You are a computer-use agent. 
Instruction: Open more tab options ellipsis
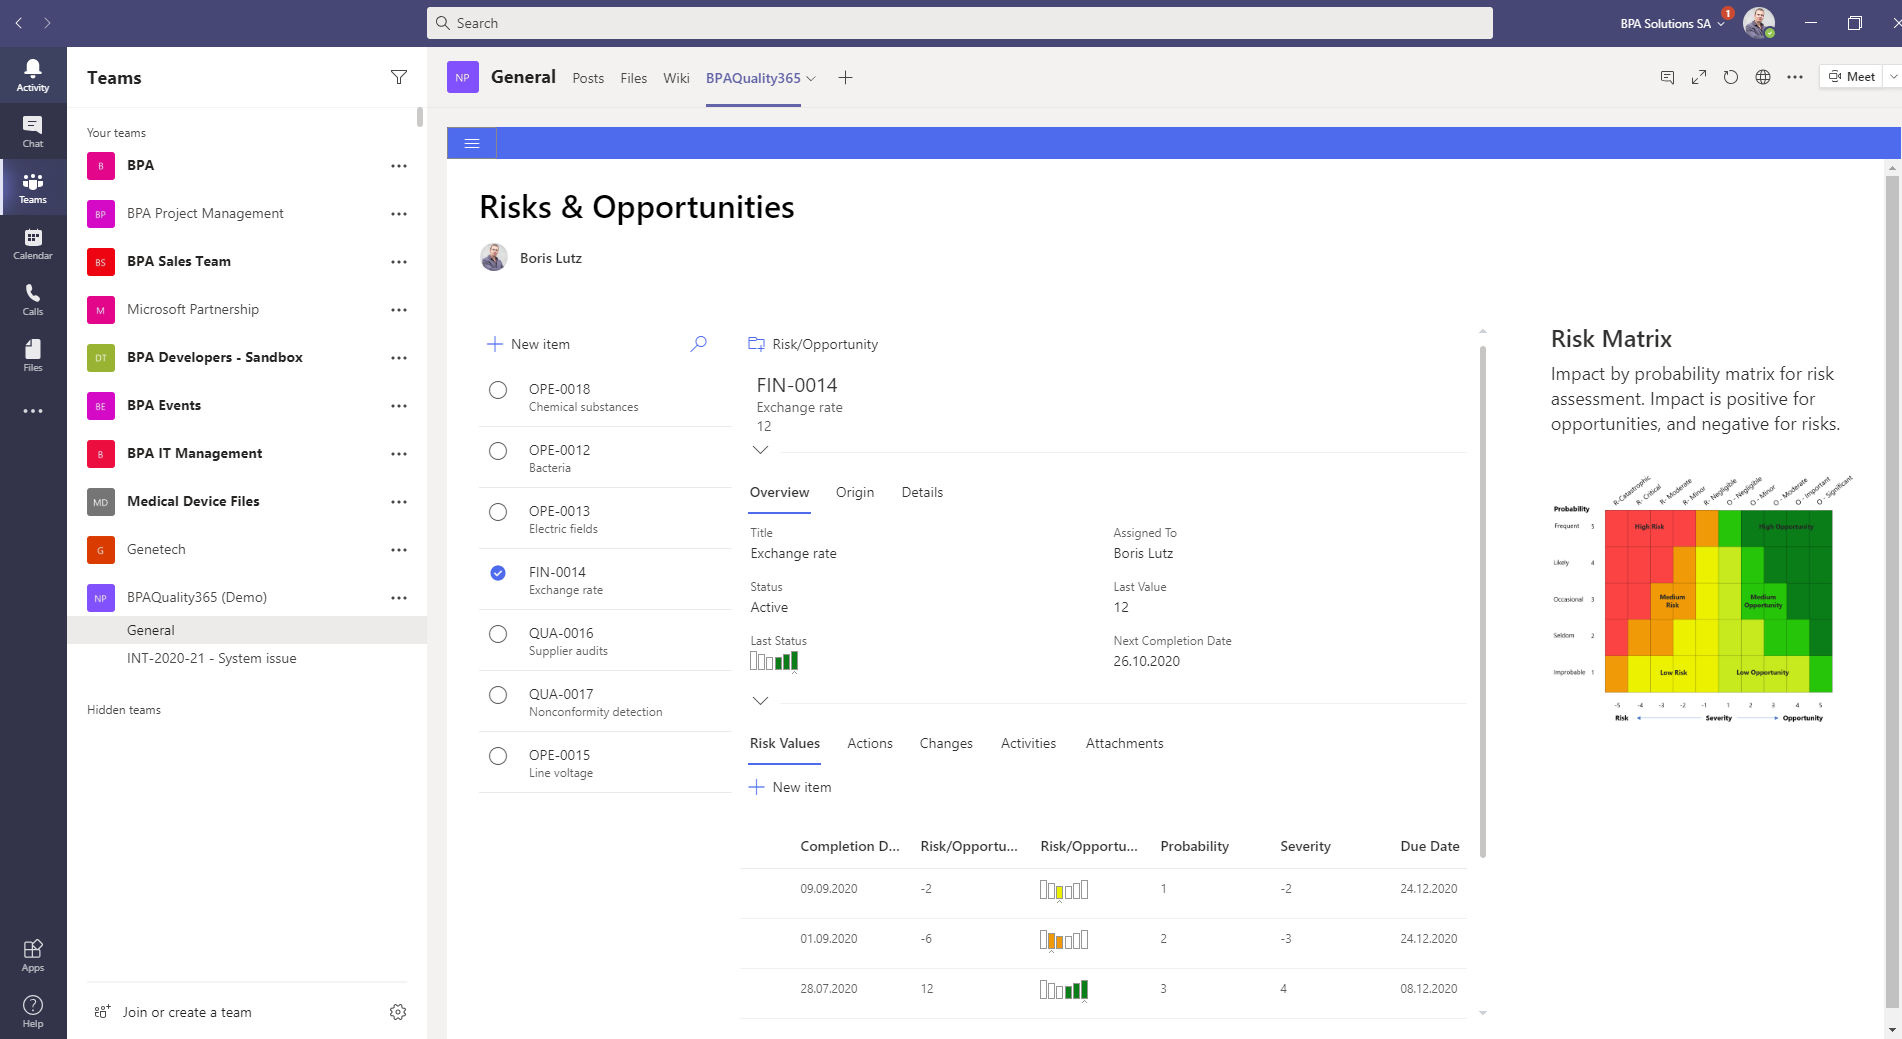(x=1795, y=77)
